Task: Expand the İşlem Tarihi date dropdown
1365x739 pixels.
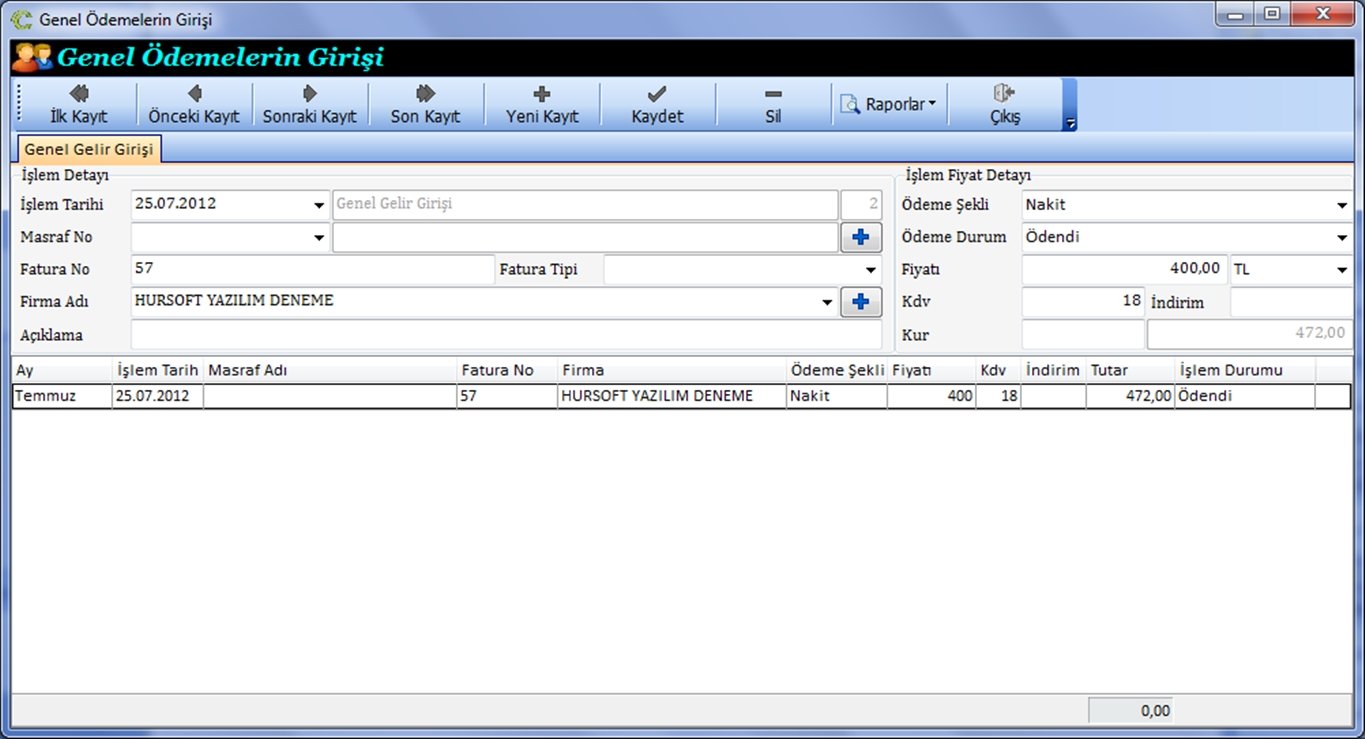Action: click(x=319, y=205)
